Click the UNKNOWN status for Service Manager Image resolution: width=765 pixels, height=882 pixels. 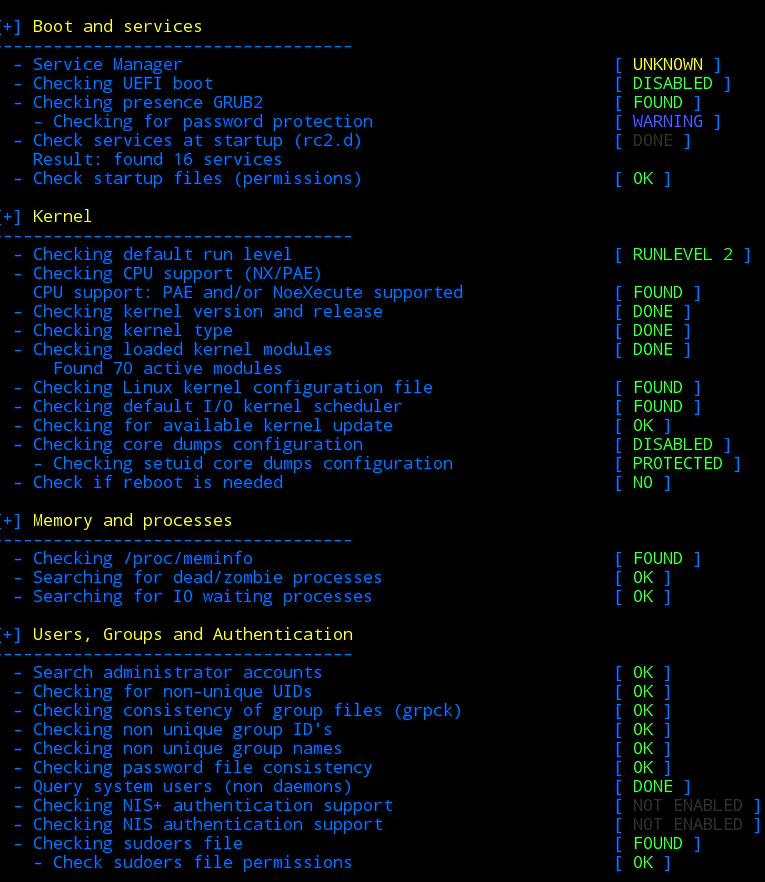click(668, 65)
